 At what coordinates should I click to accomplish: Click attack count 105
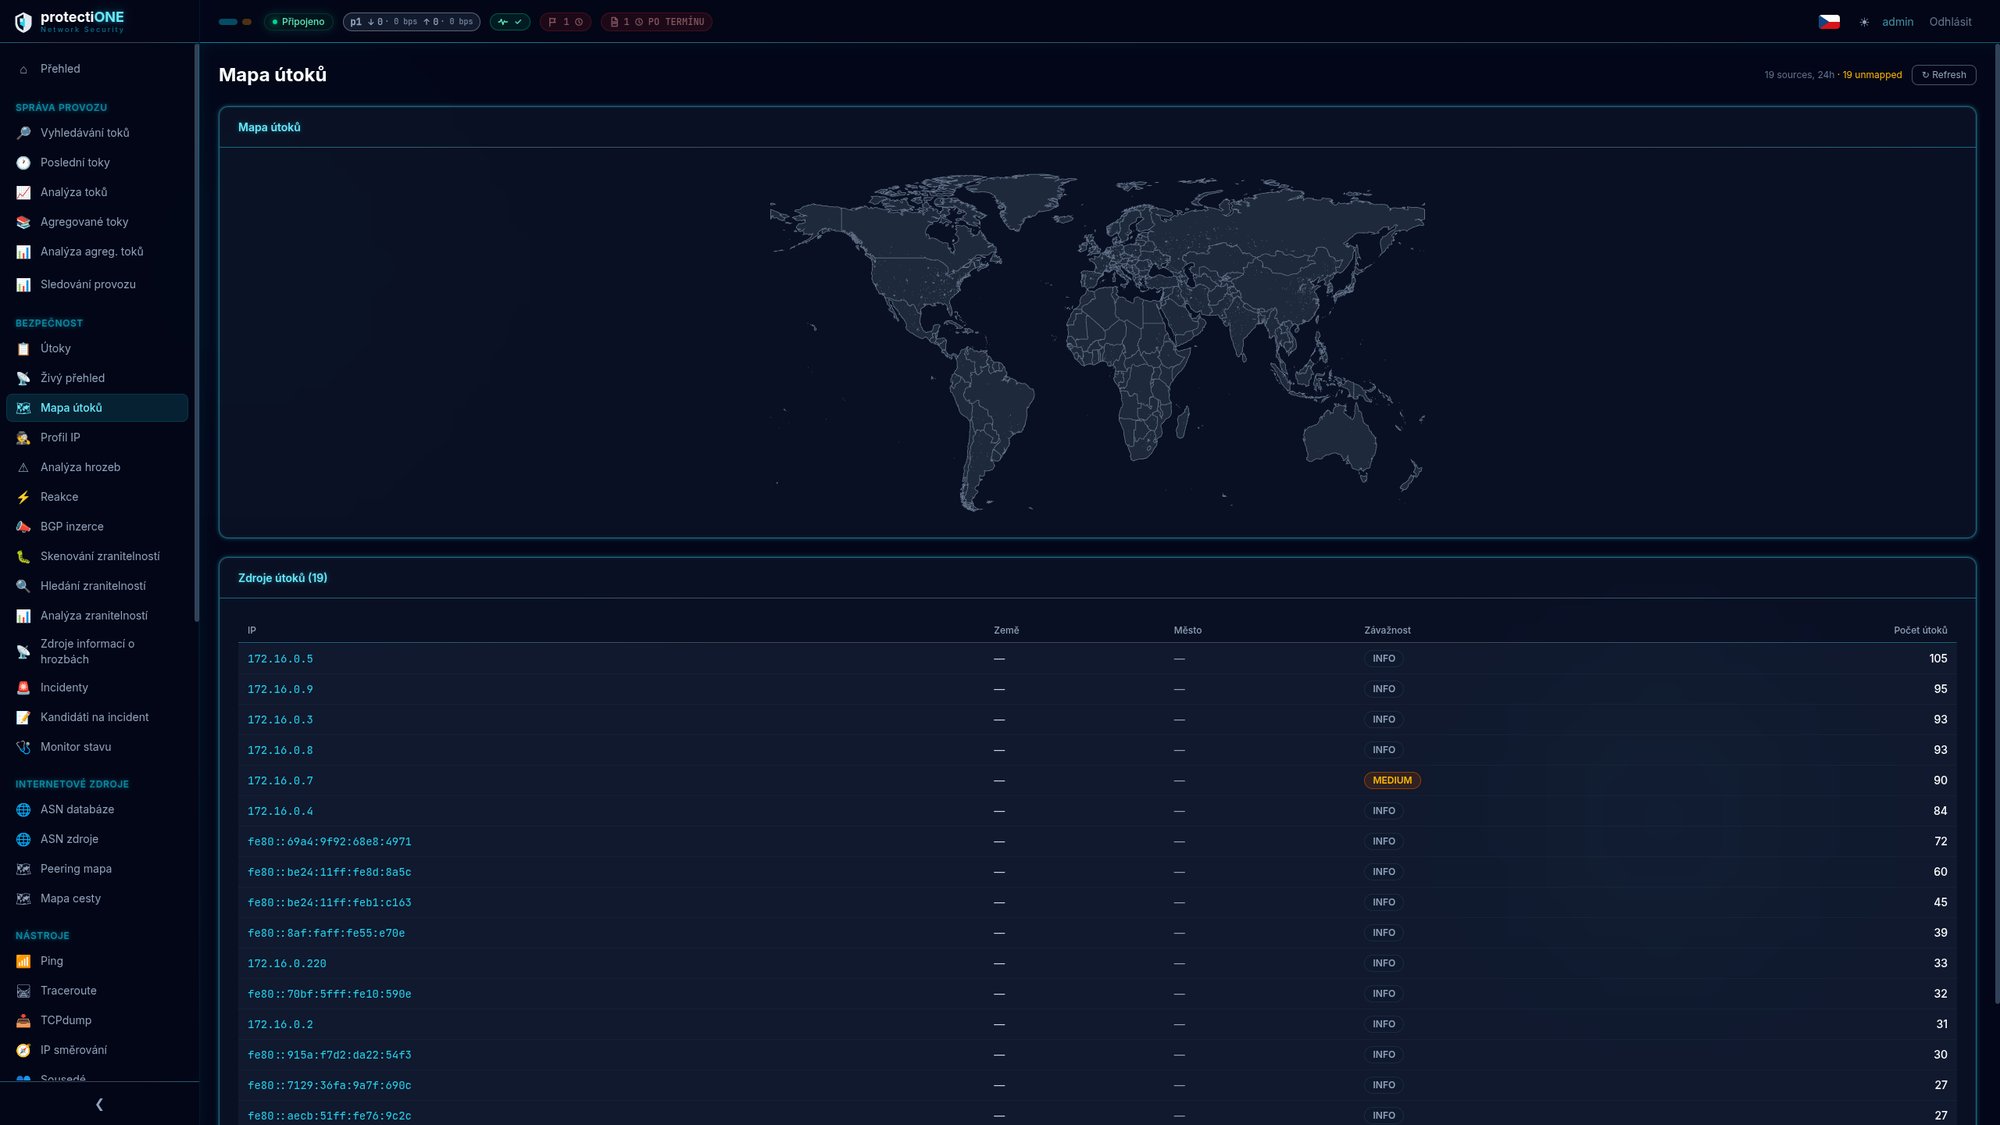1938,659
